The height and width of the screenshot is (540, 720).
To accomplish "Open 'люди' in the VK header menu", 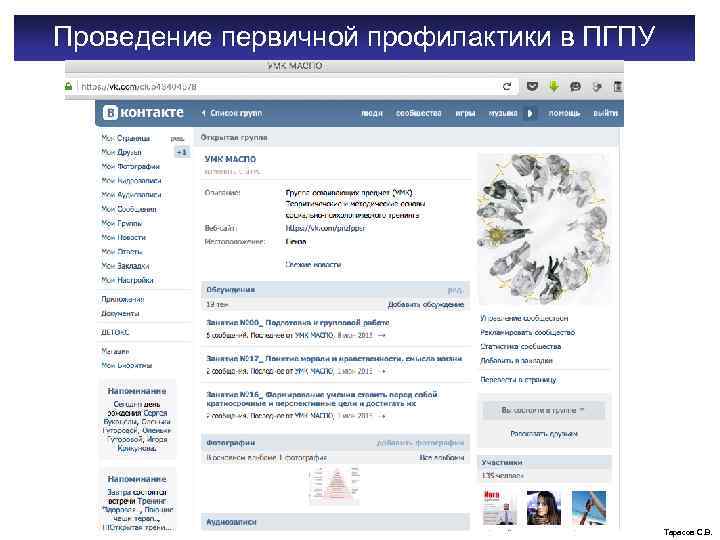I will point(372,113).
